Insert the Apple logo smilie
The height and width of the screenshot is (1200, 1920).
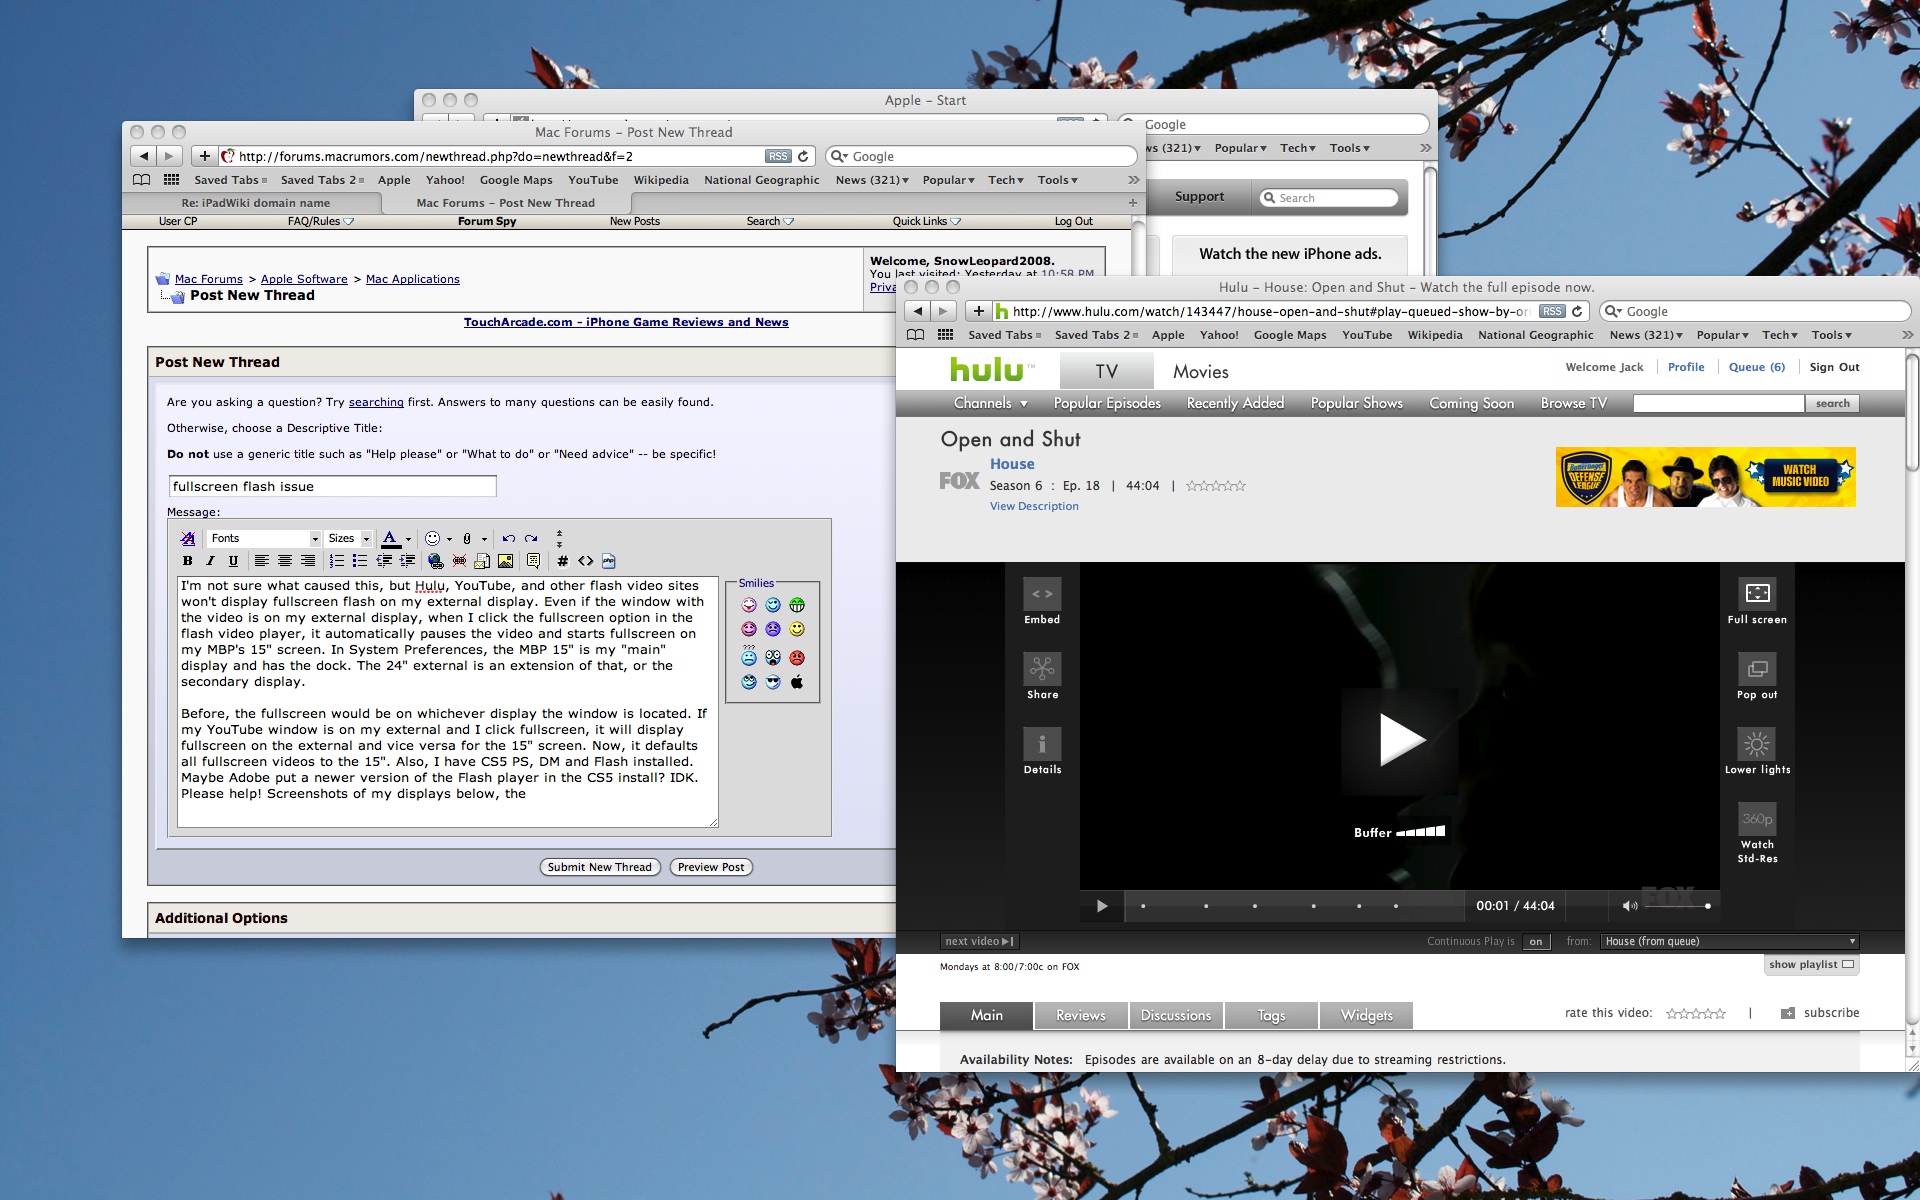797,682
